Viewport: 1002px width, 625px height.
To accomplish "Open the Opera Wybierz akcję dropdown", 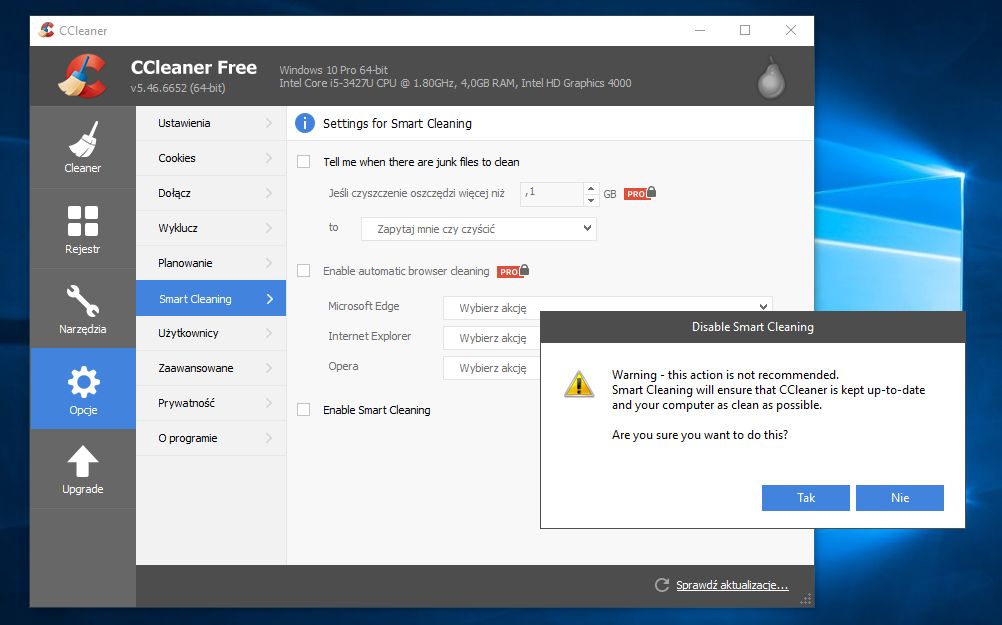I will click(x=492, y=367).
